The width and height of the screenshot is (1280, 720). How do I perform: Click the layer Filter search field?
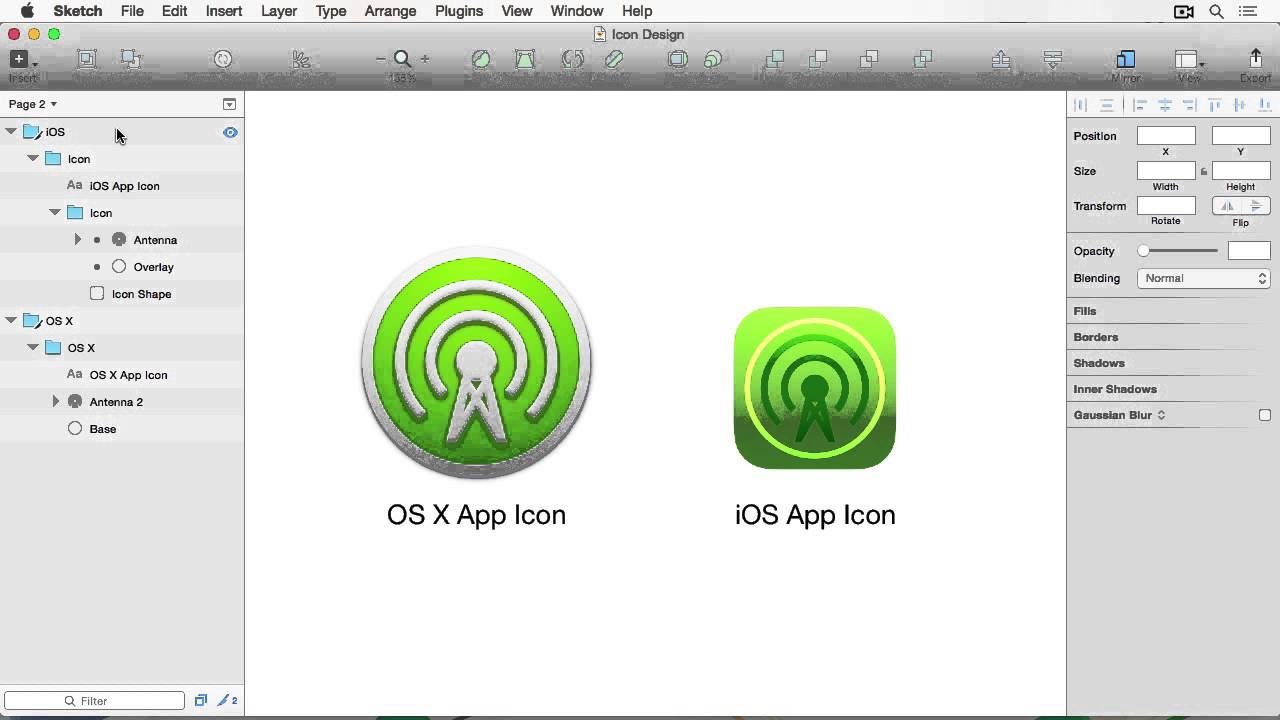94,701
